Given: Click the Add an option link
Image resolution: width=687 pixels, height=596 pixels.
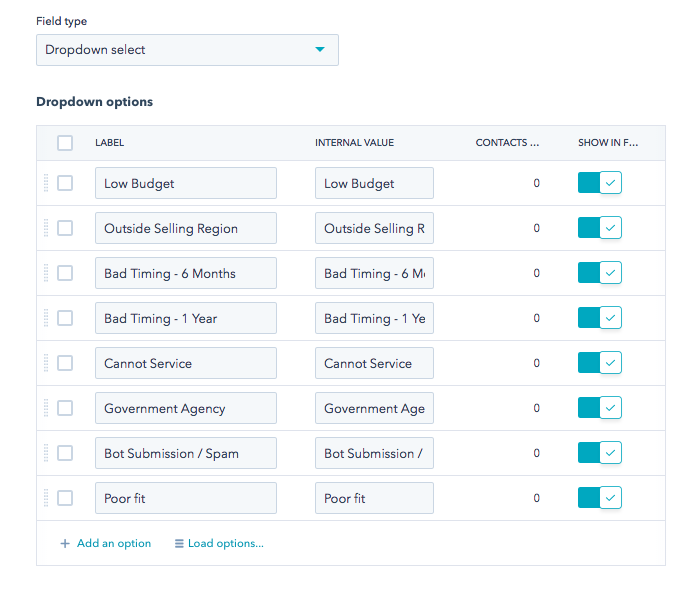Looking at the screenshot, I should point(113,544).
